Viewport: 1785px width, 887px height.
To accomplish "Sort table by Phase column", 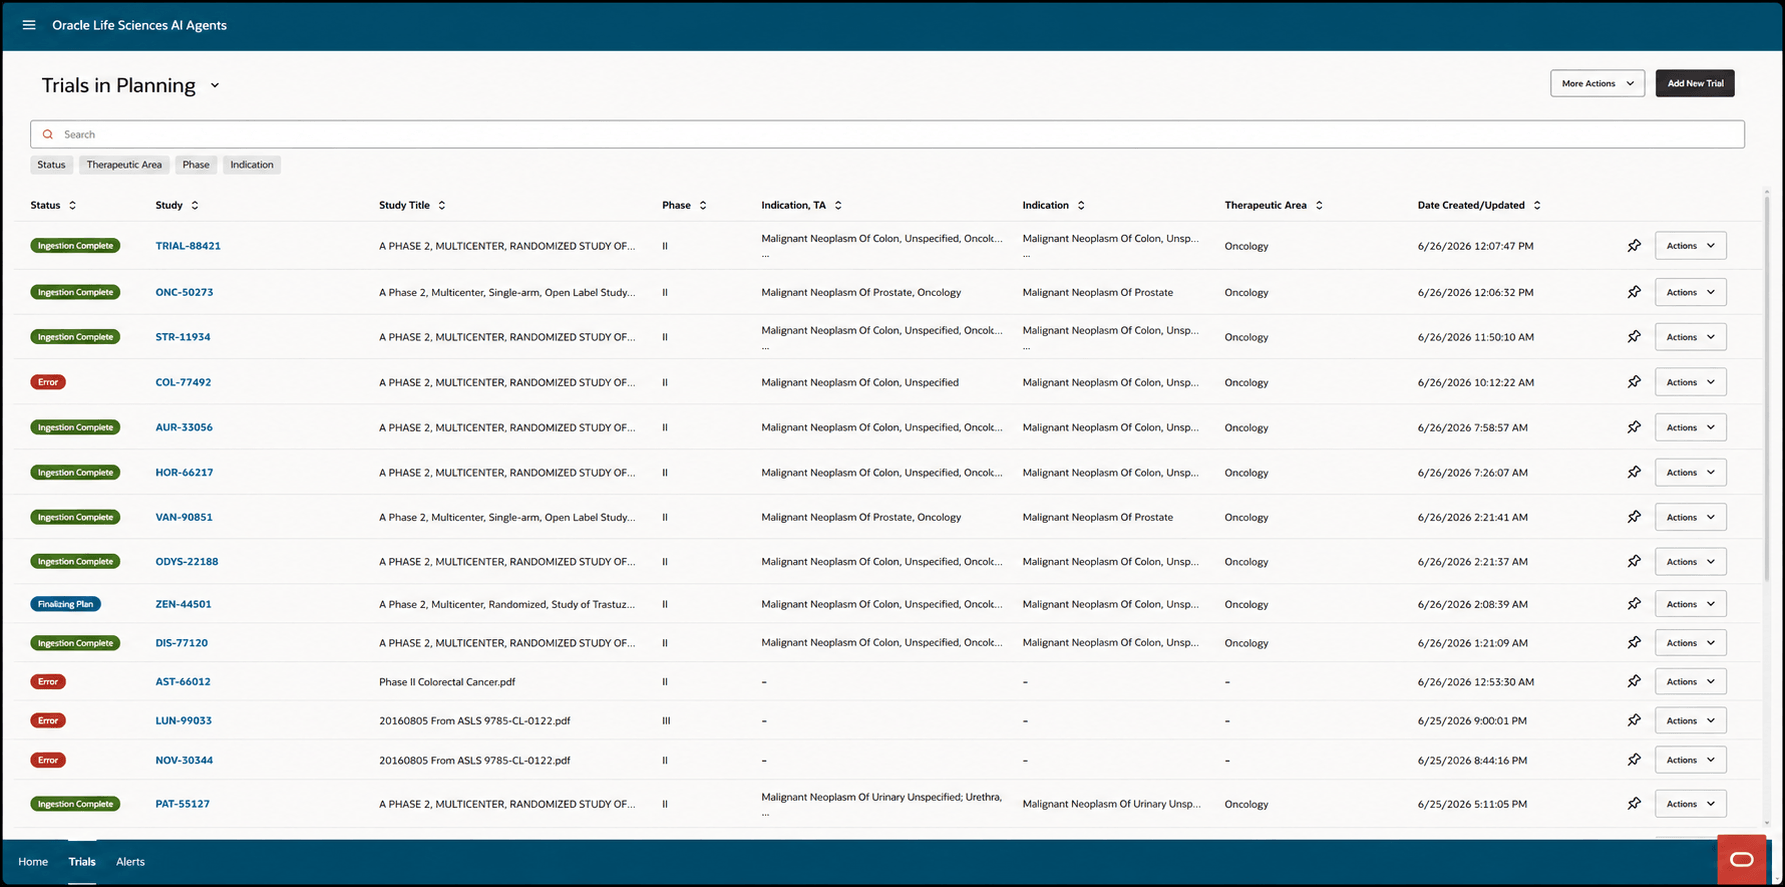I will [703, 205].
